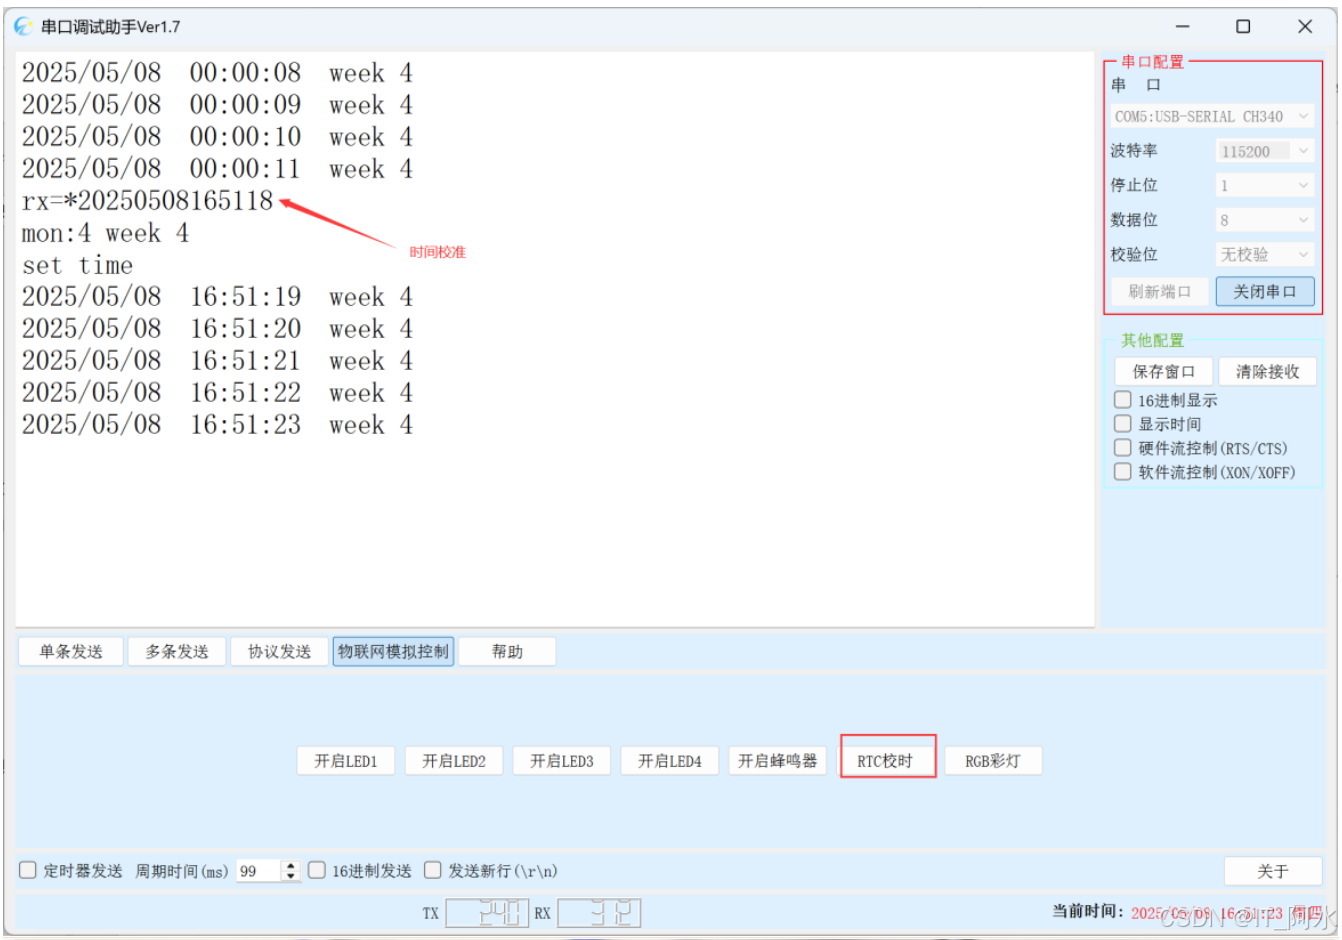Open the data bits dropdown

pyautogui.click(x=1265, y=220)
